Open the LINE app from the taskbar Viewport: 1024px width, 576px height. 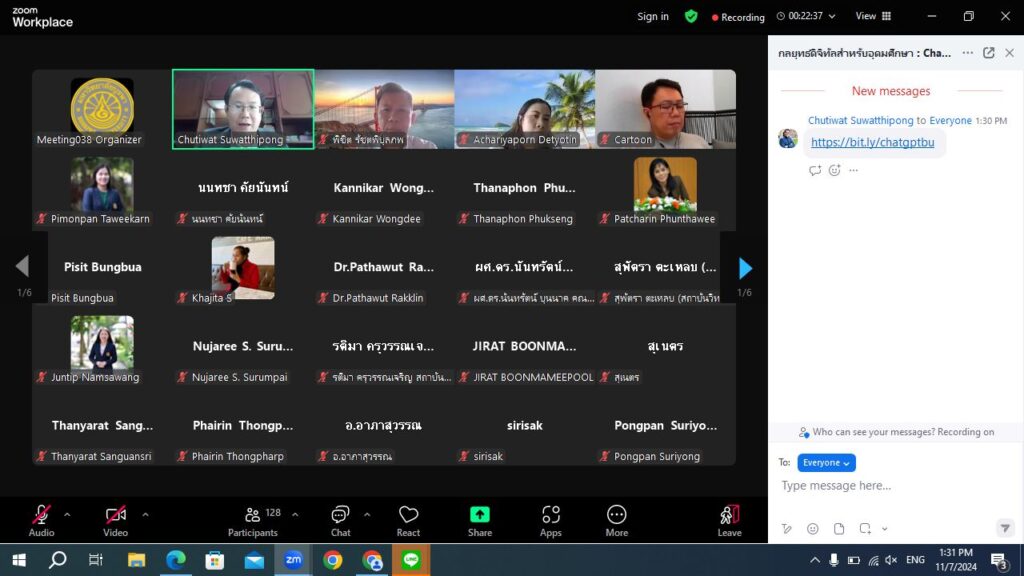pos(411,560)
